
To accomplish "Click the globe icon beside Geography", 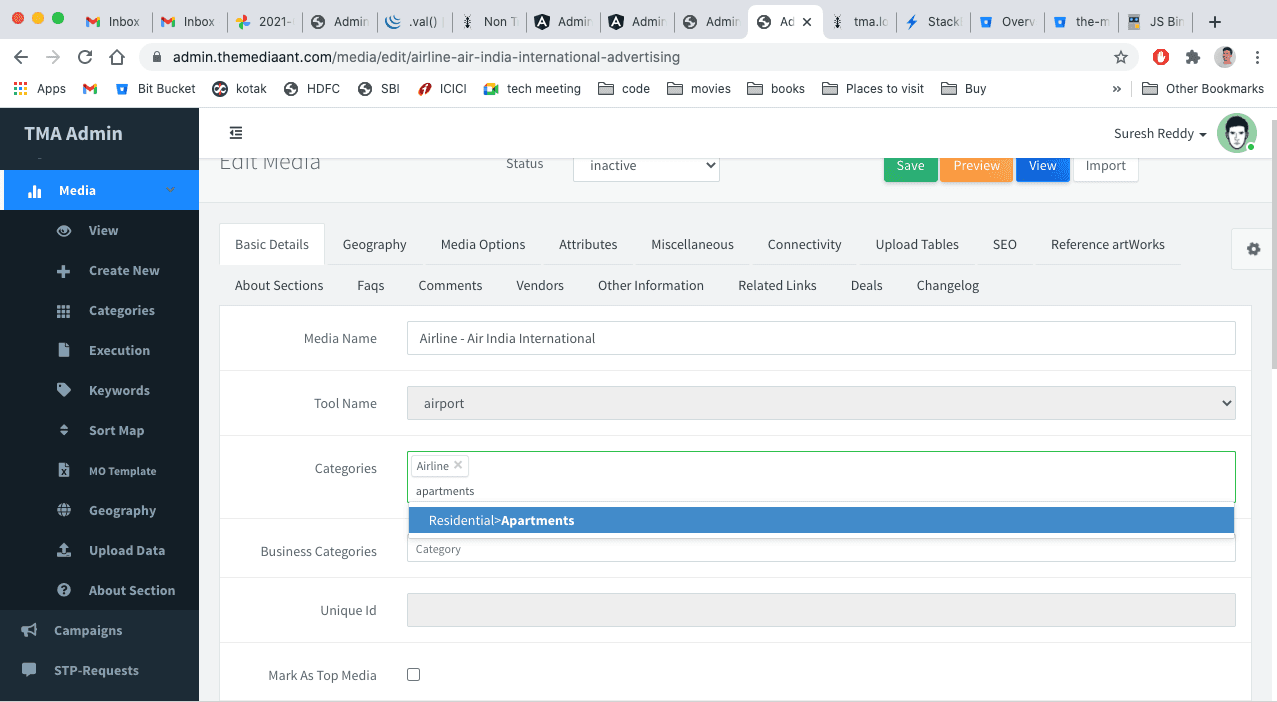I will click(64, 511).
